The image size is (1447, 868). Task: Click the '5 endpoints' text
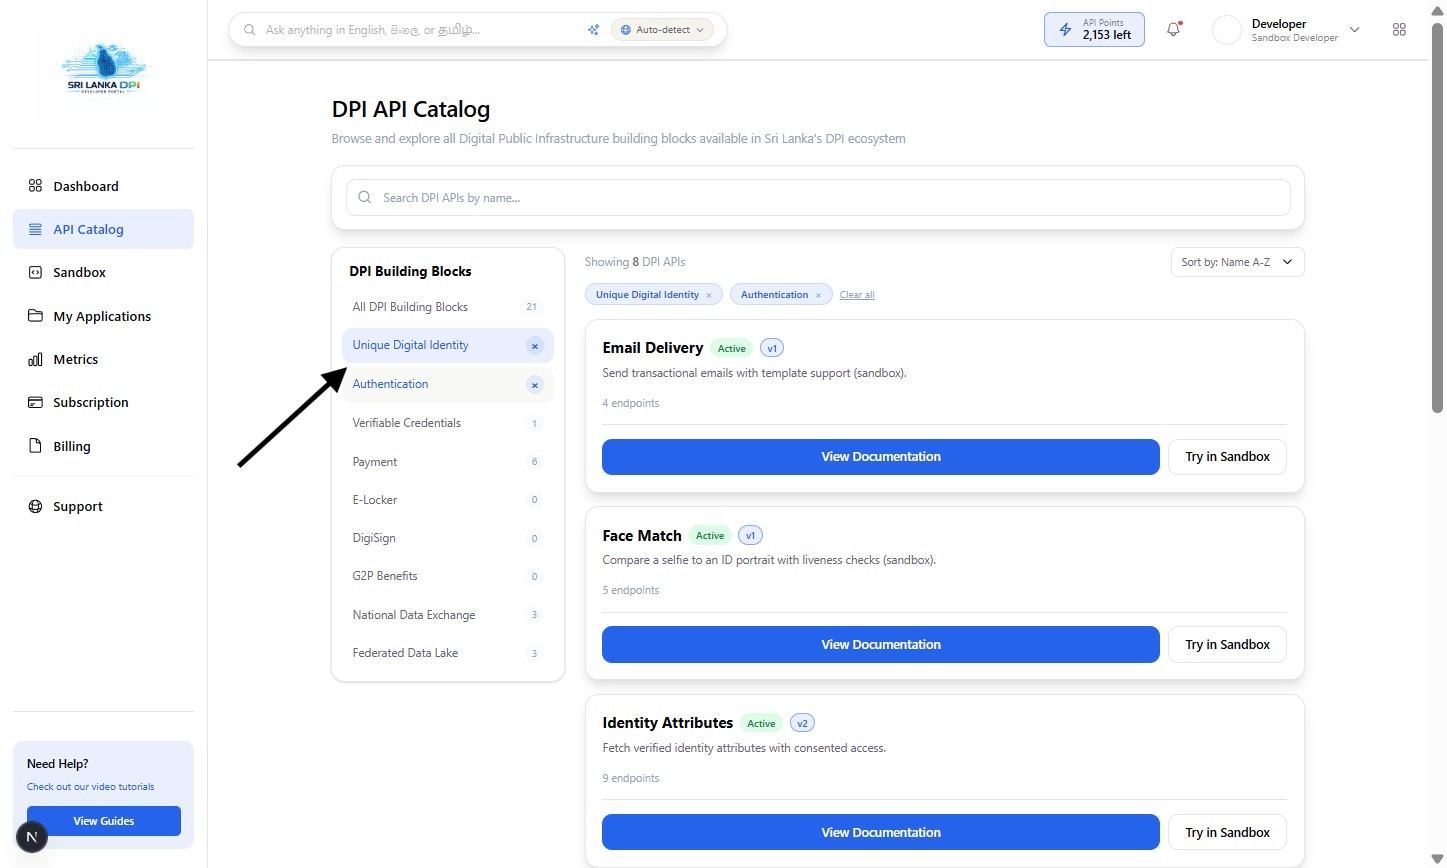coord(631,590)
